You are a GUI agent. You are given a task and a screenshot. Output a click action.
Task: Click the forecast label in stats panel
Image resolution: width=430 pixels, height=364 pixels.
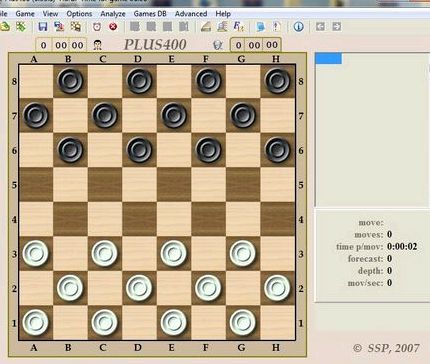click(x=365, y=259)
